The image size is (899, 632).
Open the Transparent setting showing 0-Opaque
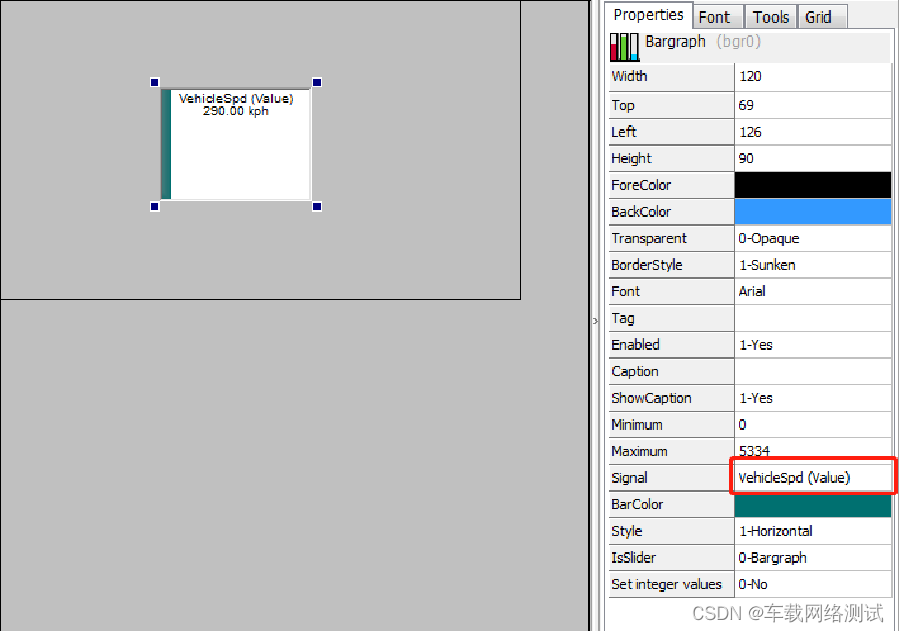812,238
